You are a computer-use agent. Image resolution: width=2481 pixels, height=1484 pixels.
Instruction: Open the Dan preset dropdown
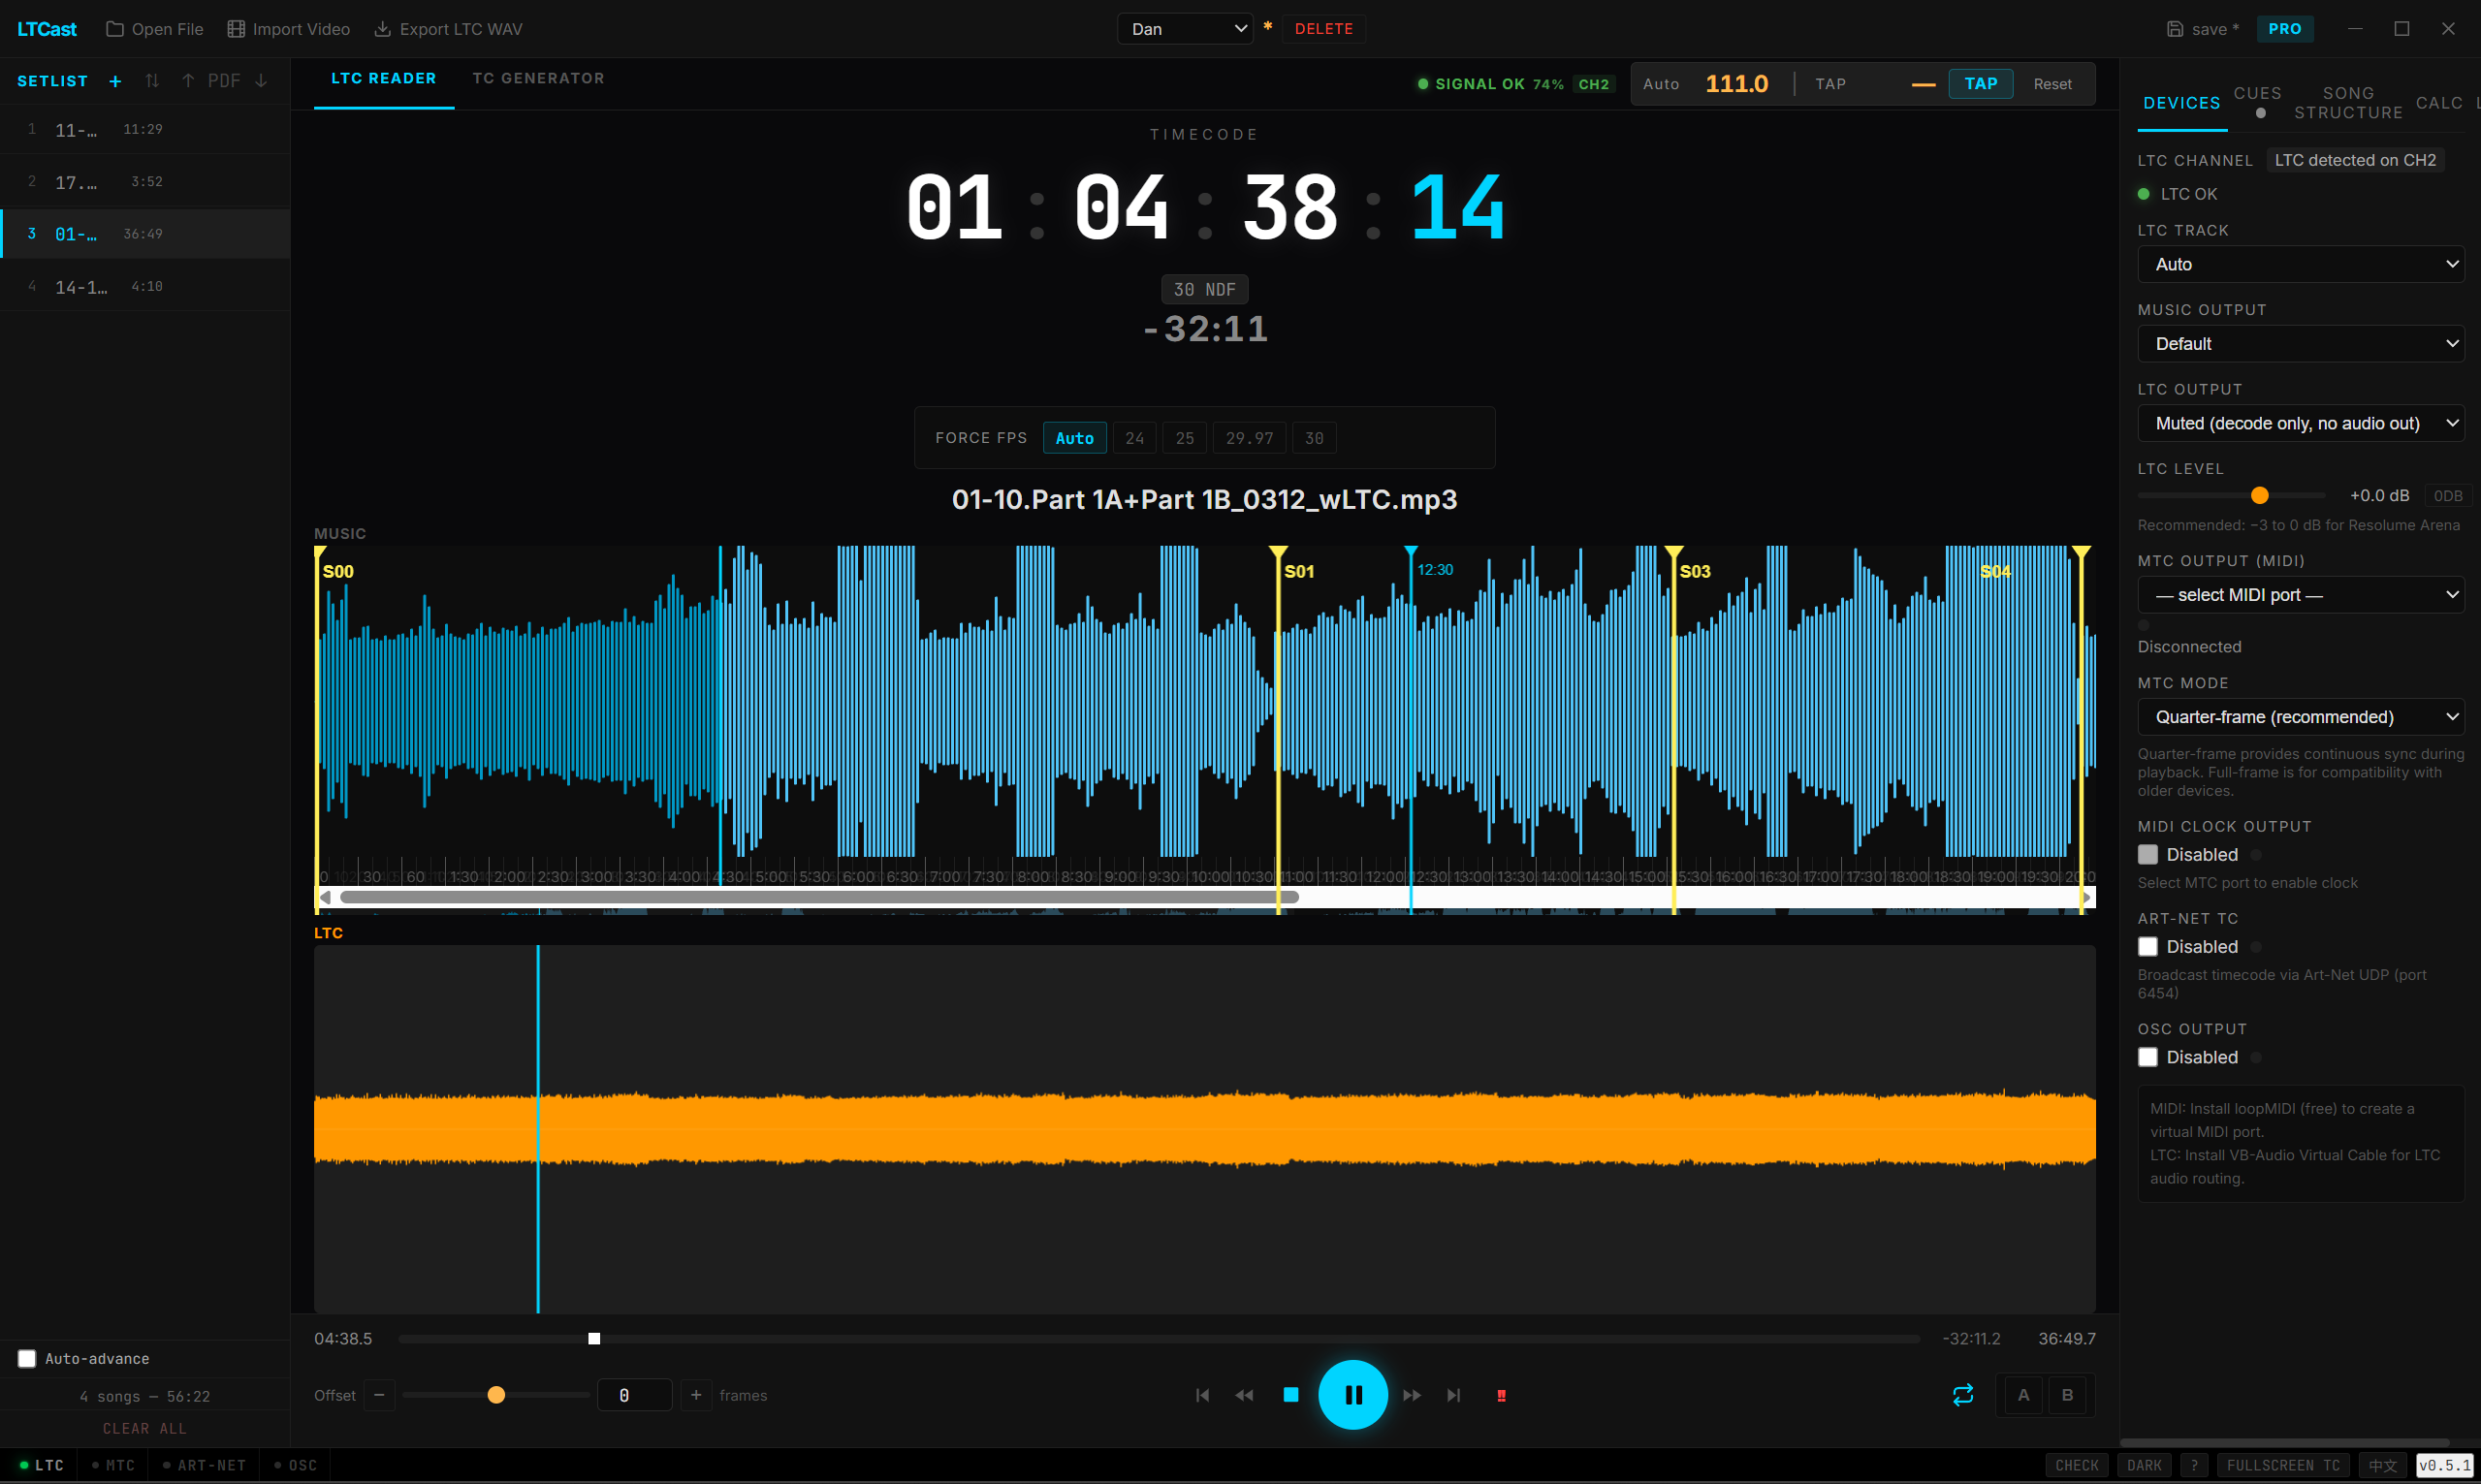[1185, 29]
